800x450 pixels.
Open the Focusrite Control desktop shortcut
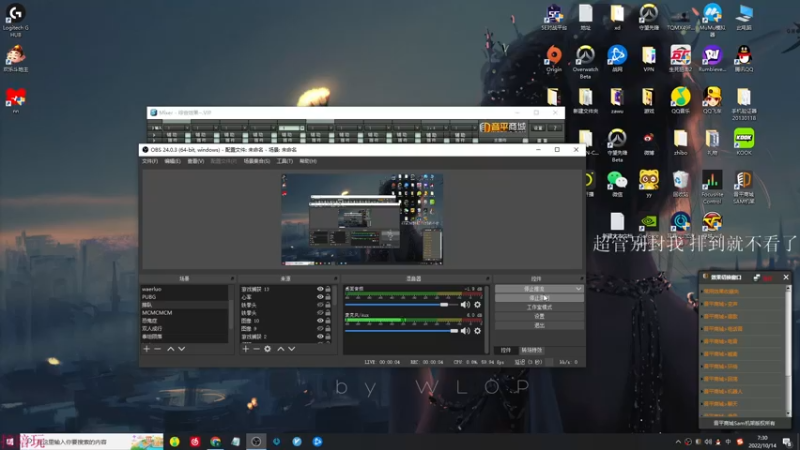coord(712,187)
